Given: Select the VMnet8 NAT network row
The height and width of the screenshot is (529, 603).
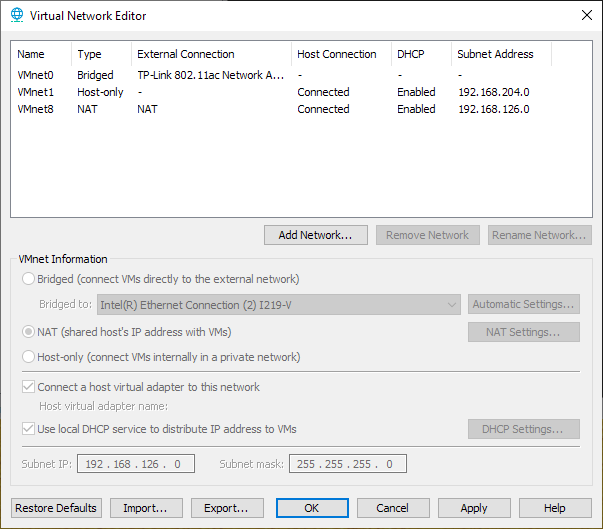Looking at the screenshot, I should point(150,109).
